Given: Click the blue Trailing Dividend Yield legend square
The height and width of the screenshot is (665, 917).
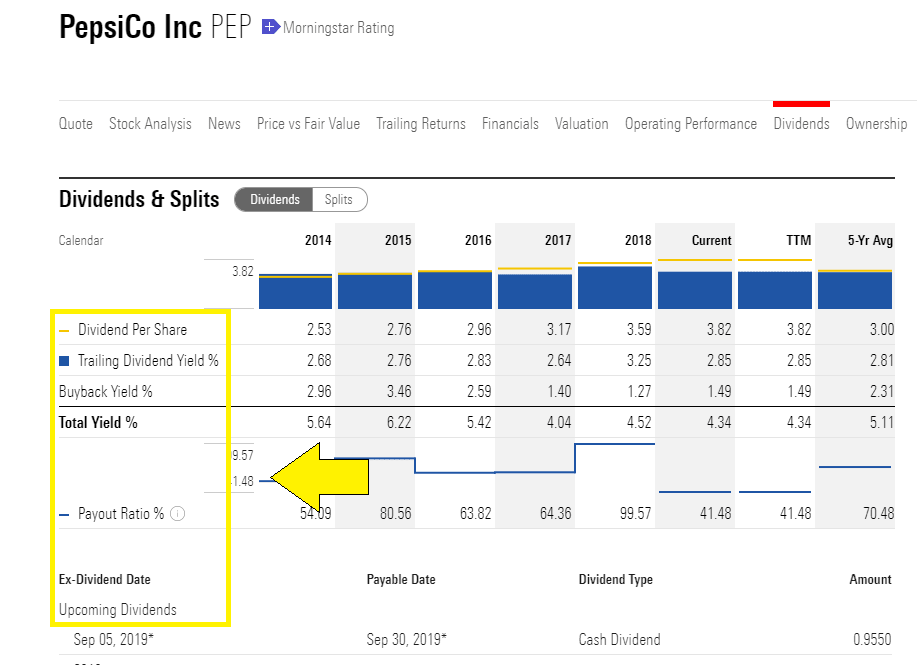Looking at the screenshot, I should tap(64, 361).
